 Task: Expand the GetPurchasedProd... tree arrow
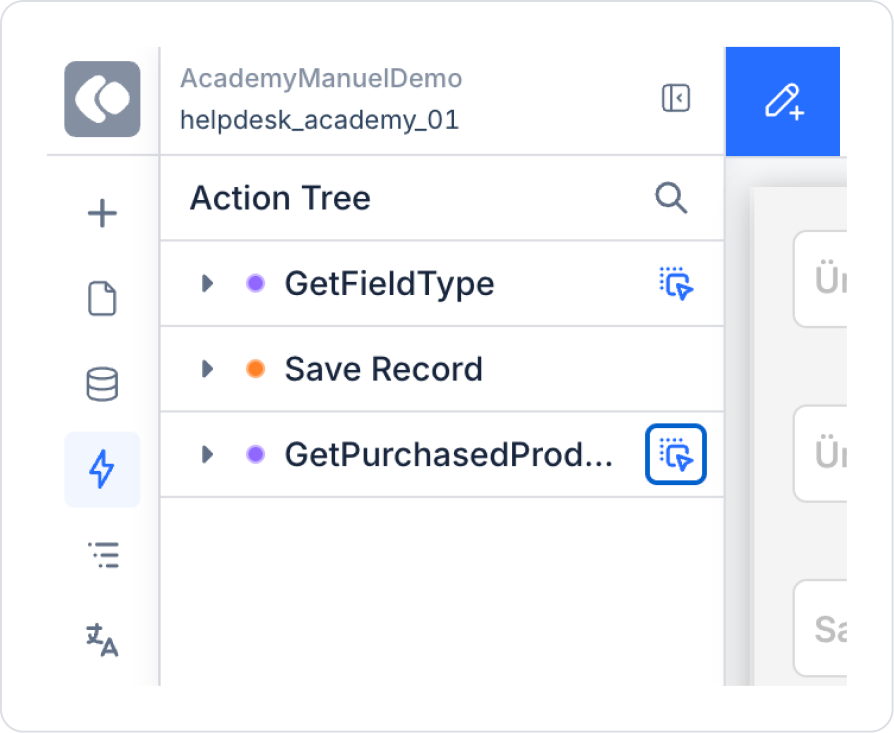click(208, 454)
